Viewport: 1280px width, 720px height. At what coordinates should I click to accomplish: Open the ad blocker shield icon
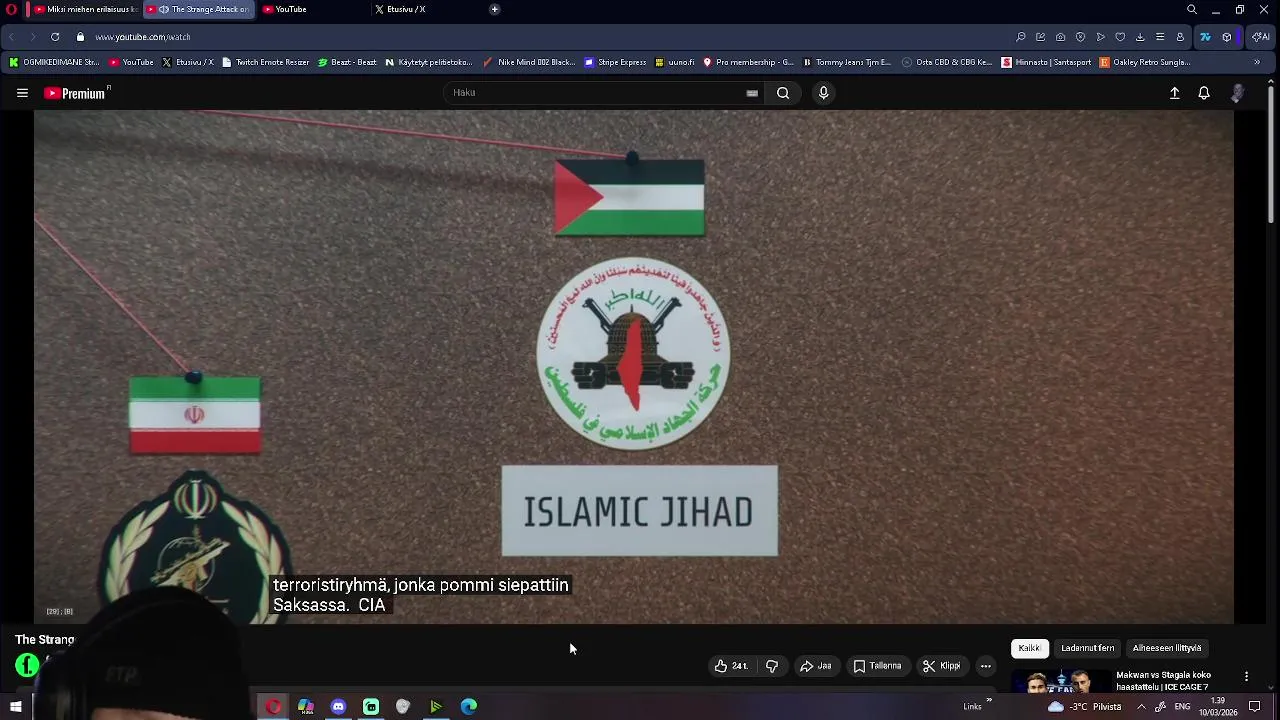pos(1081,37)
